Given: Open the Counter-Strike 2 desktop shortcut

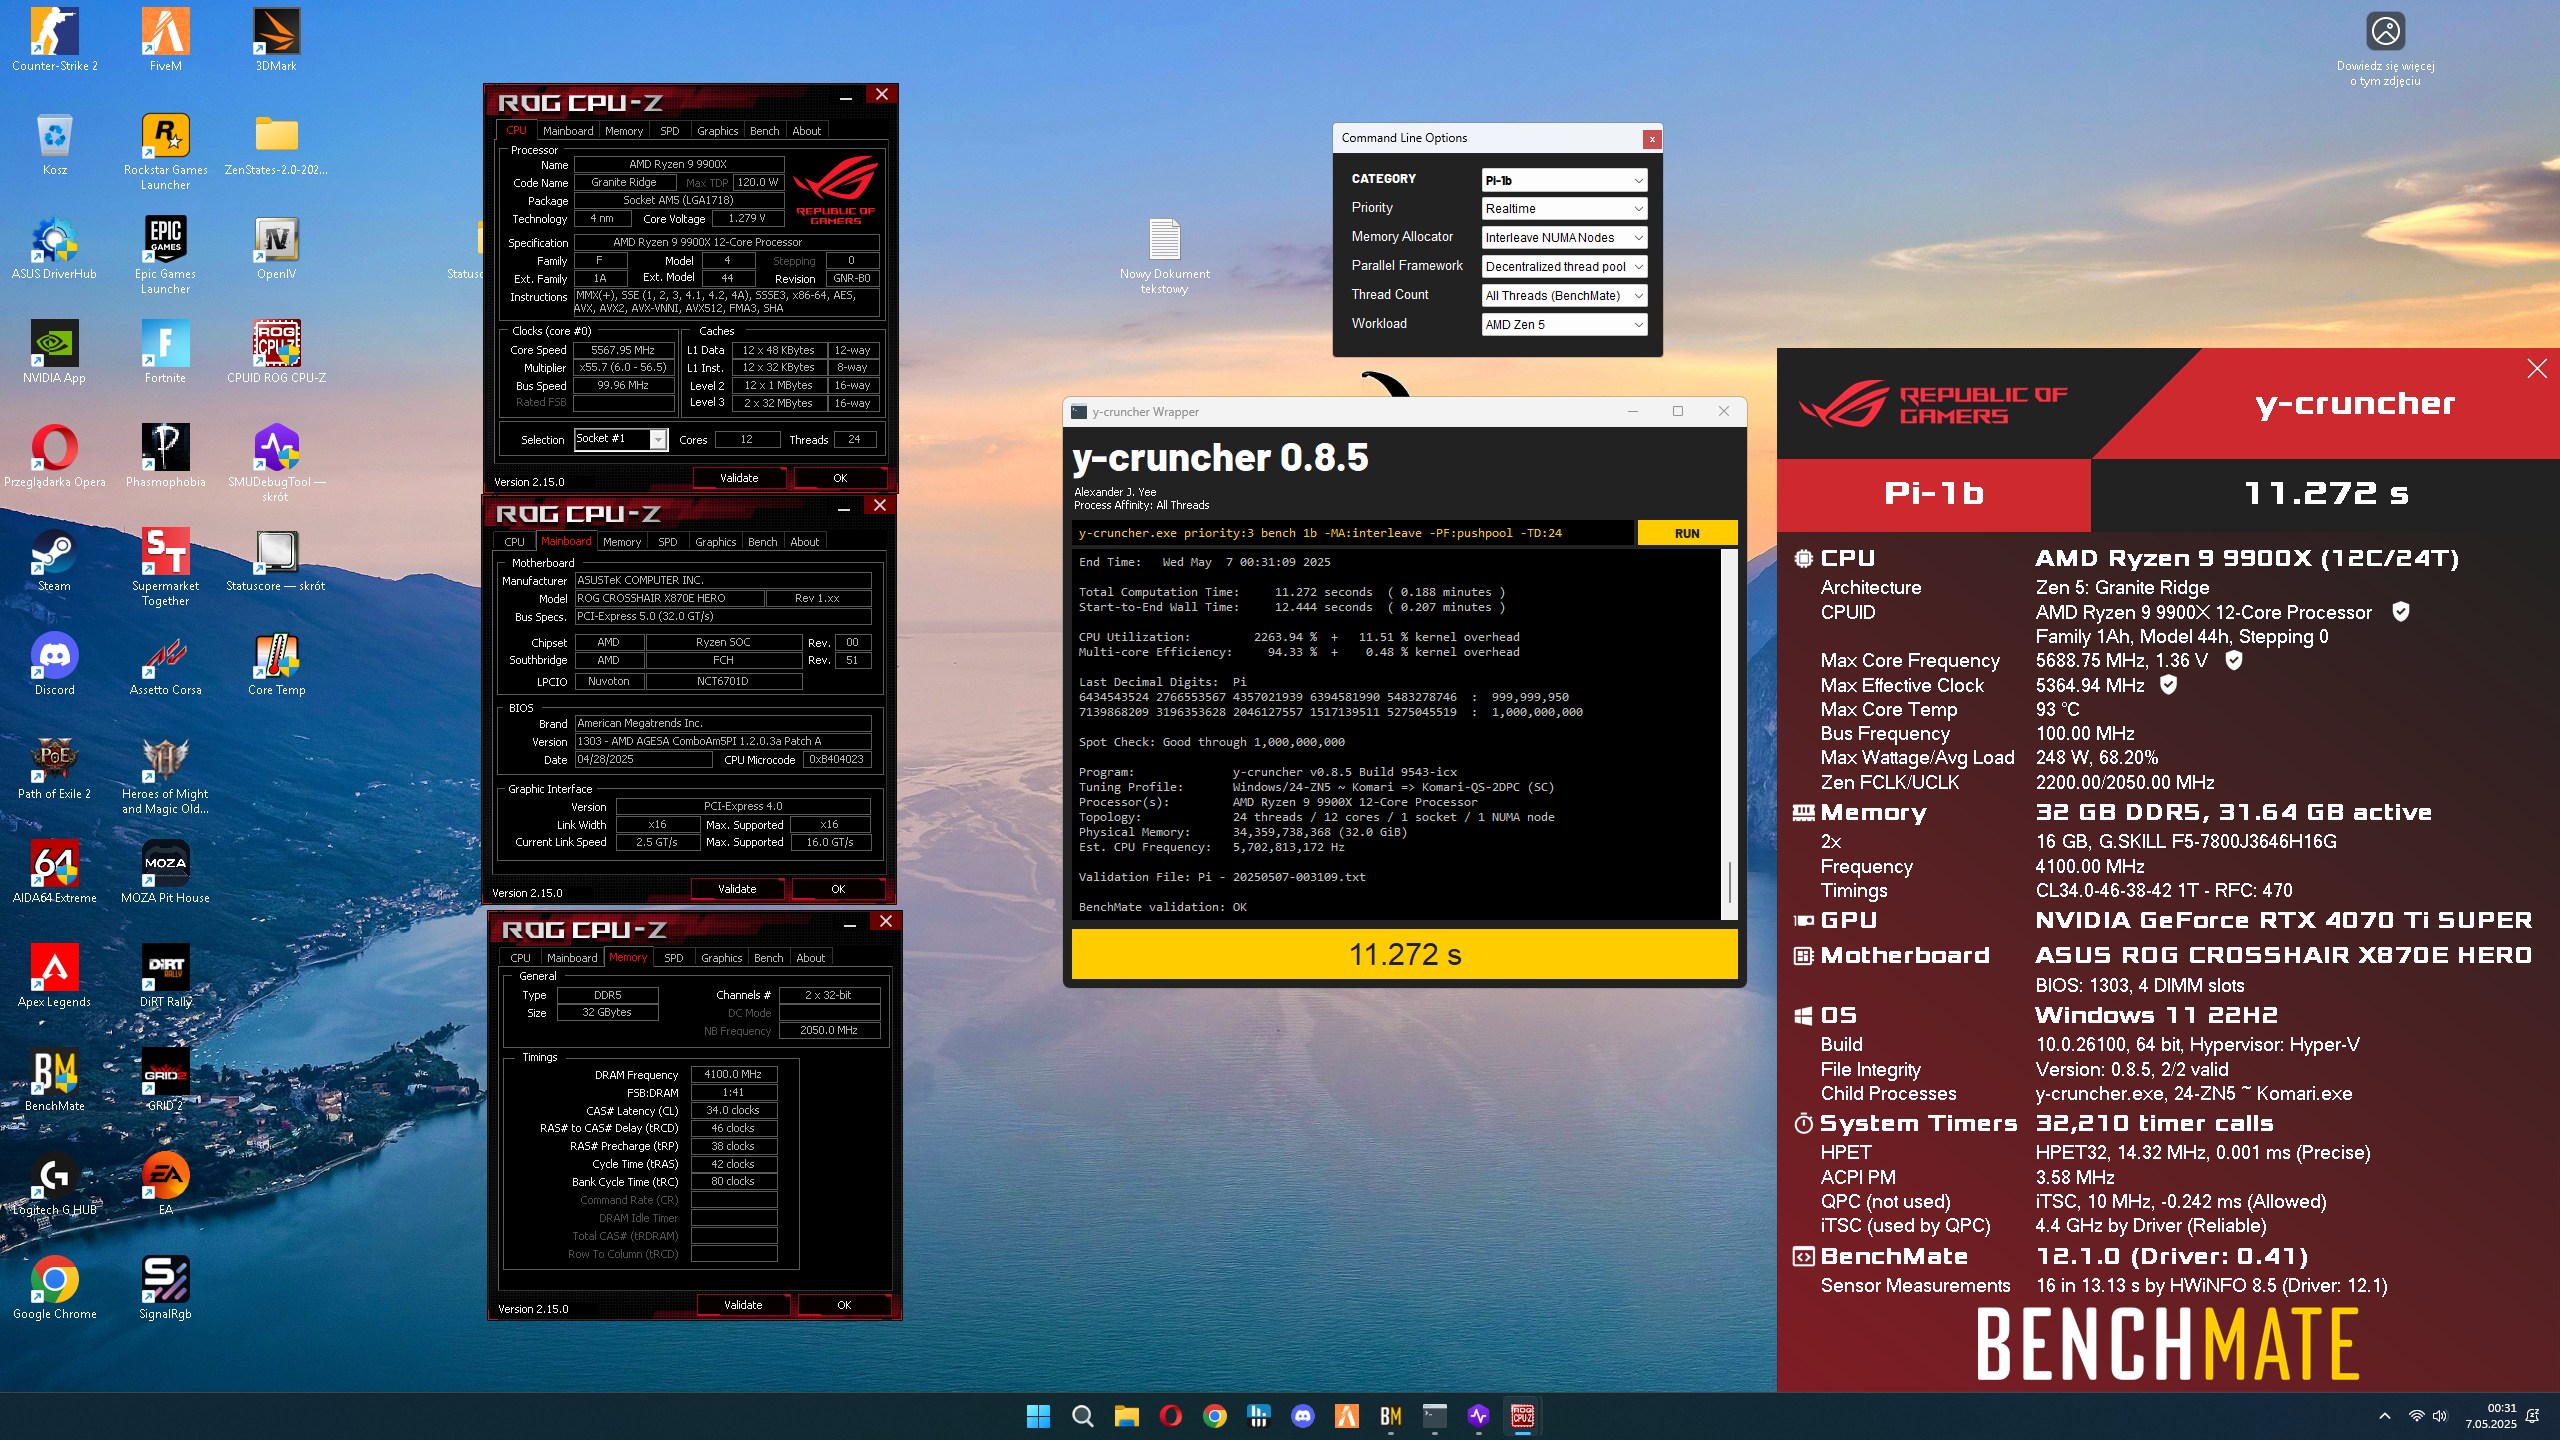Looking at the screenshot, I should click(54, 40).
